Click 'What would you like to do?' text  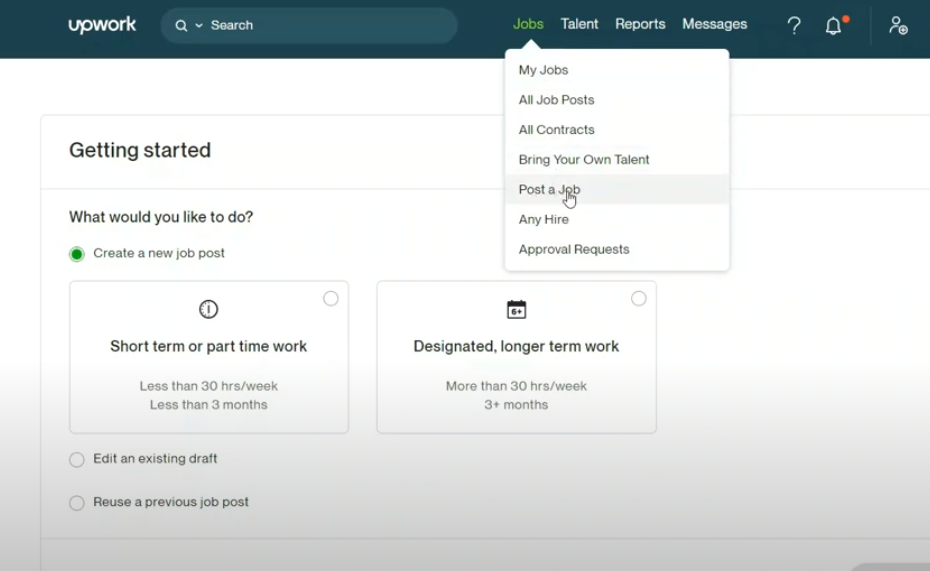(x=161, y=217)
